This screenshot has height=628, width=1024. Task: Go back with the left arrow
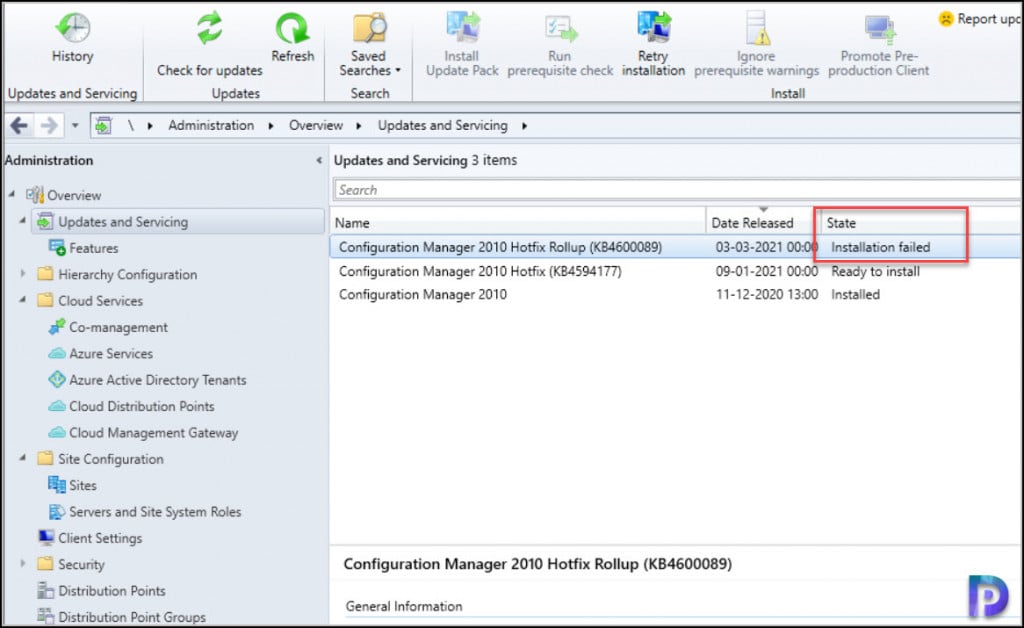click(20, 125)
